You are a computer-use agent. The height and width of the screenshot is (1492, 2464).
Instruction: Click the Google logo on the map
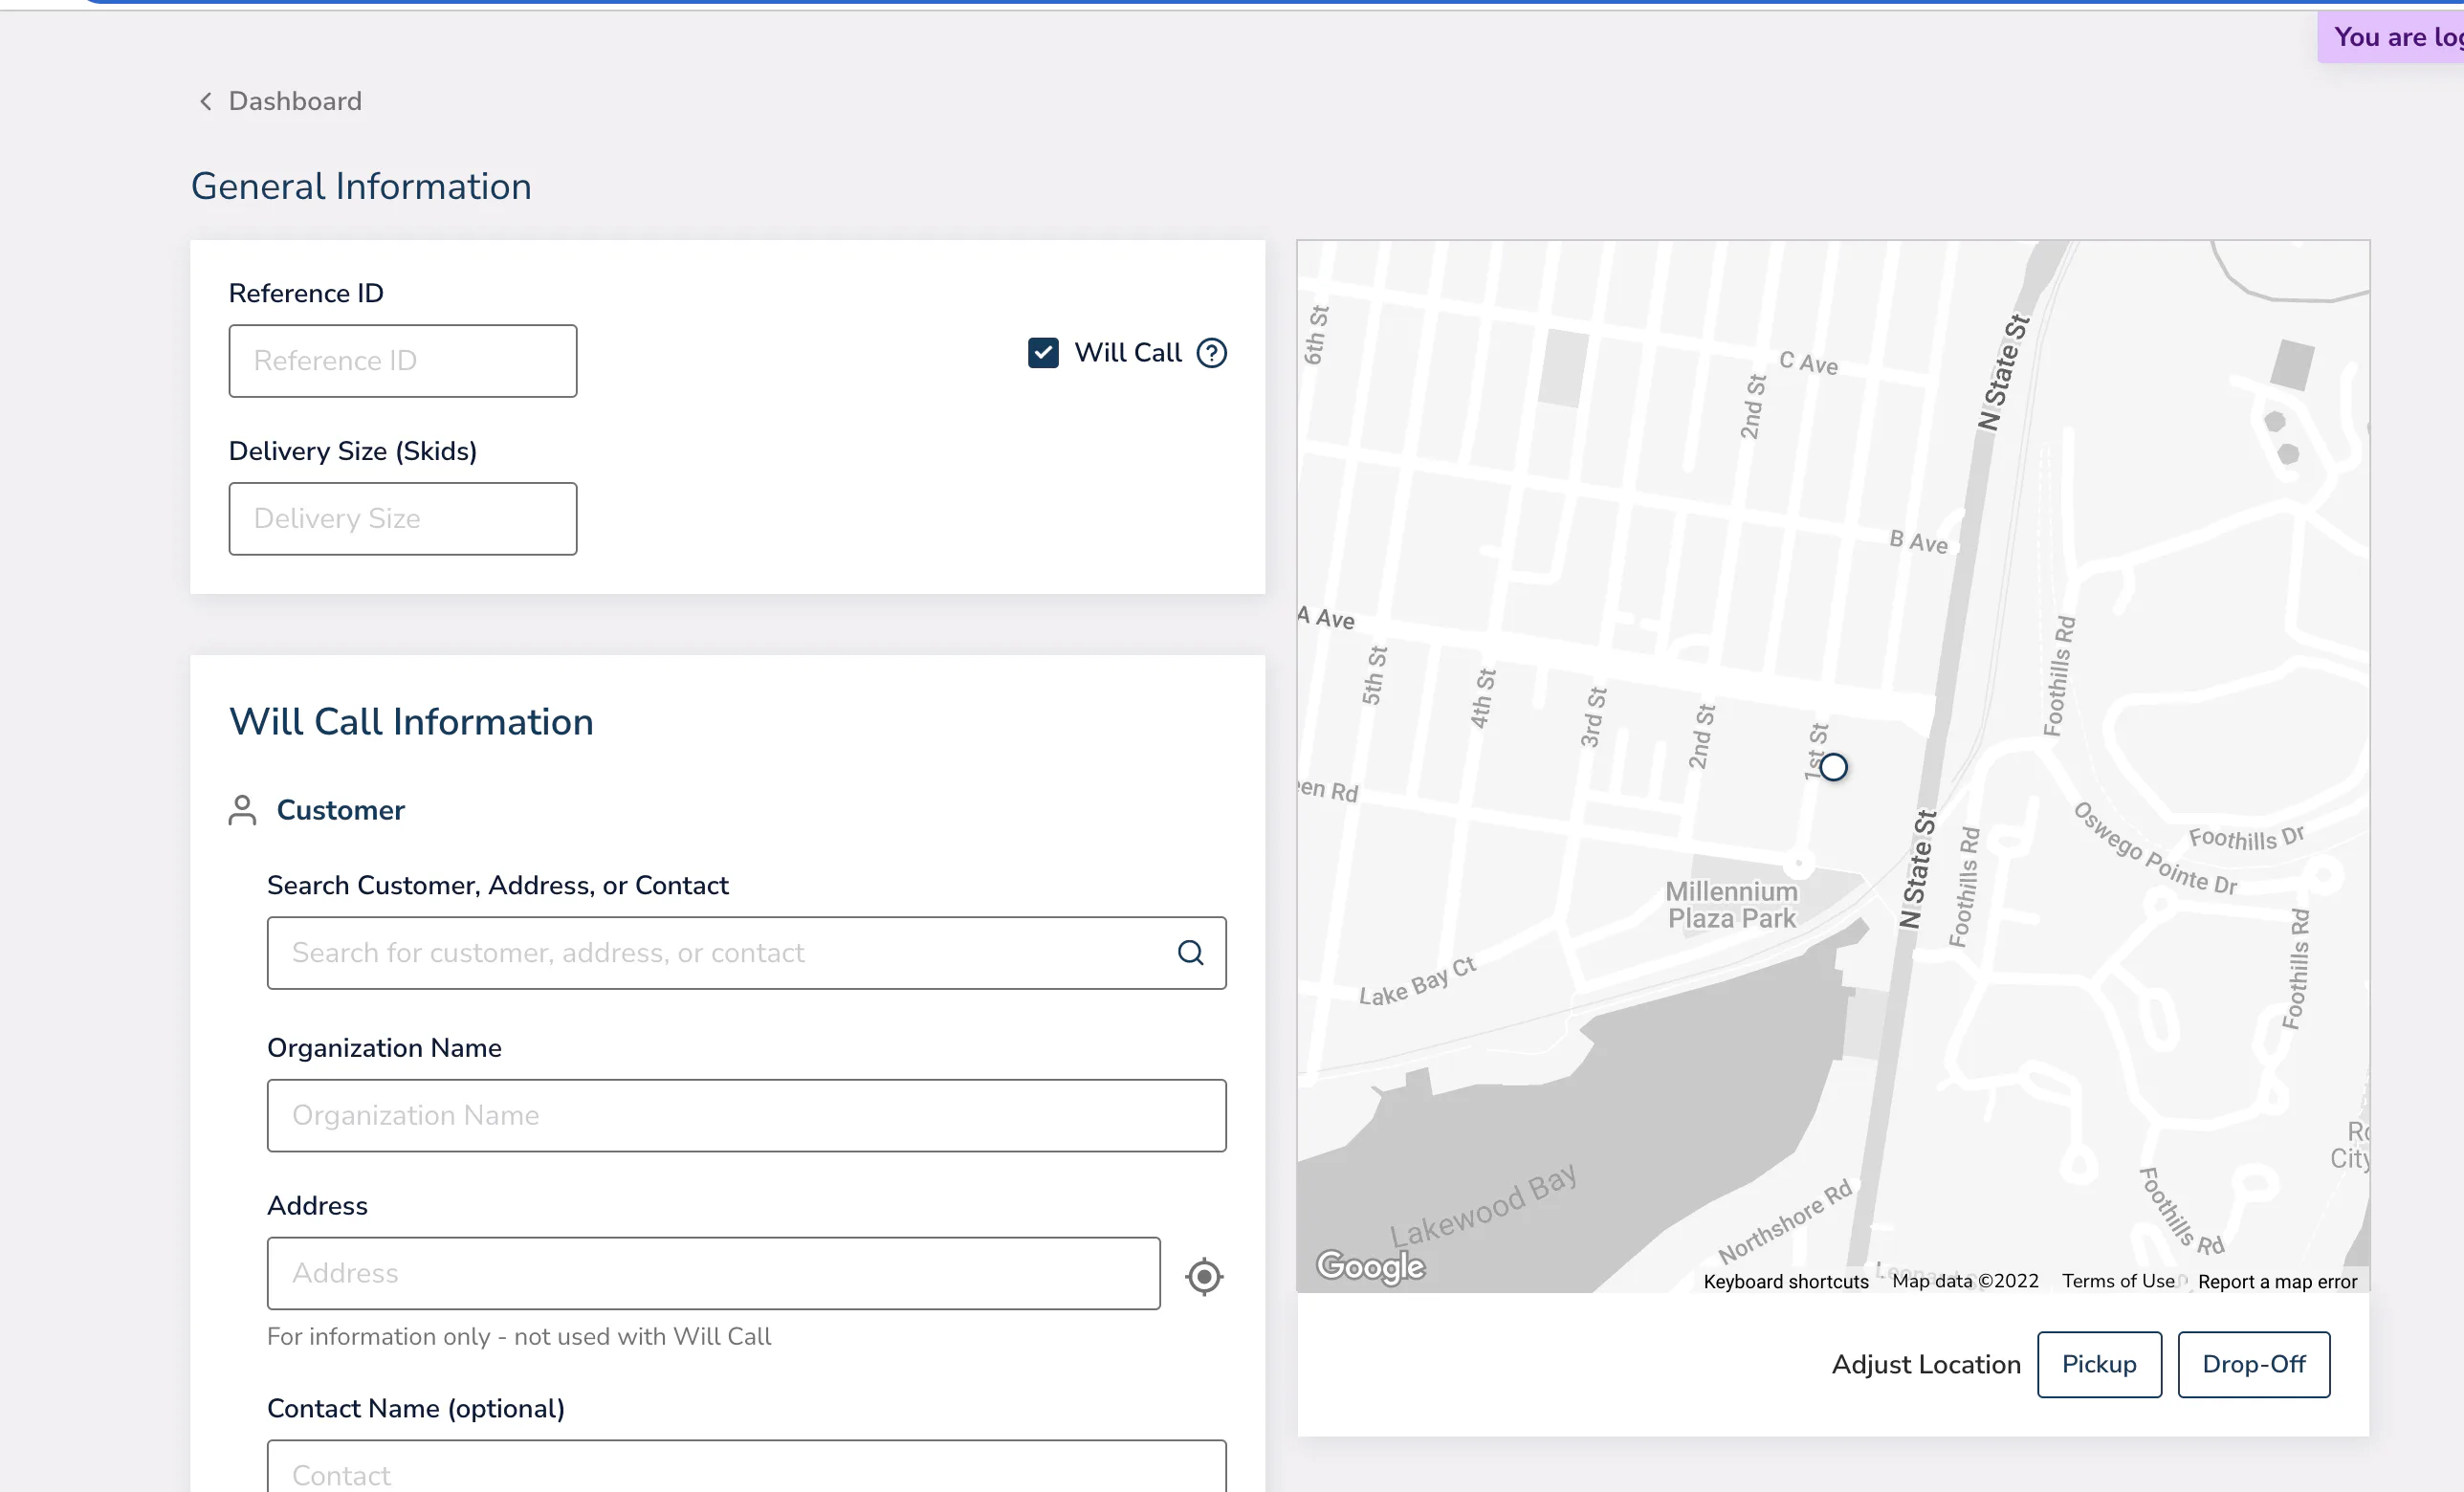click(1370, 1266)
